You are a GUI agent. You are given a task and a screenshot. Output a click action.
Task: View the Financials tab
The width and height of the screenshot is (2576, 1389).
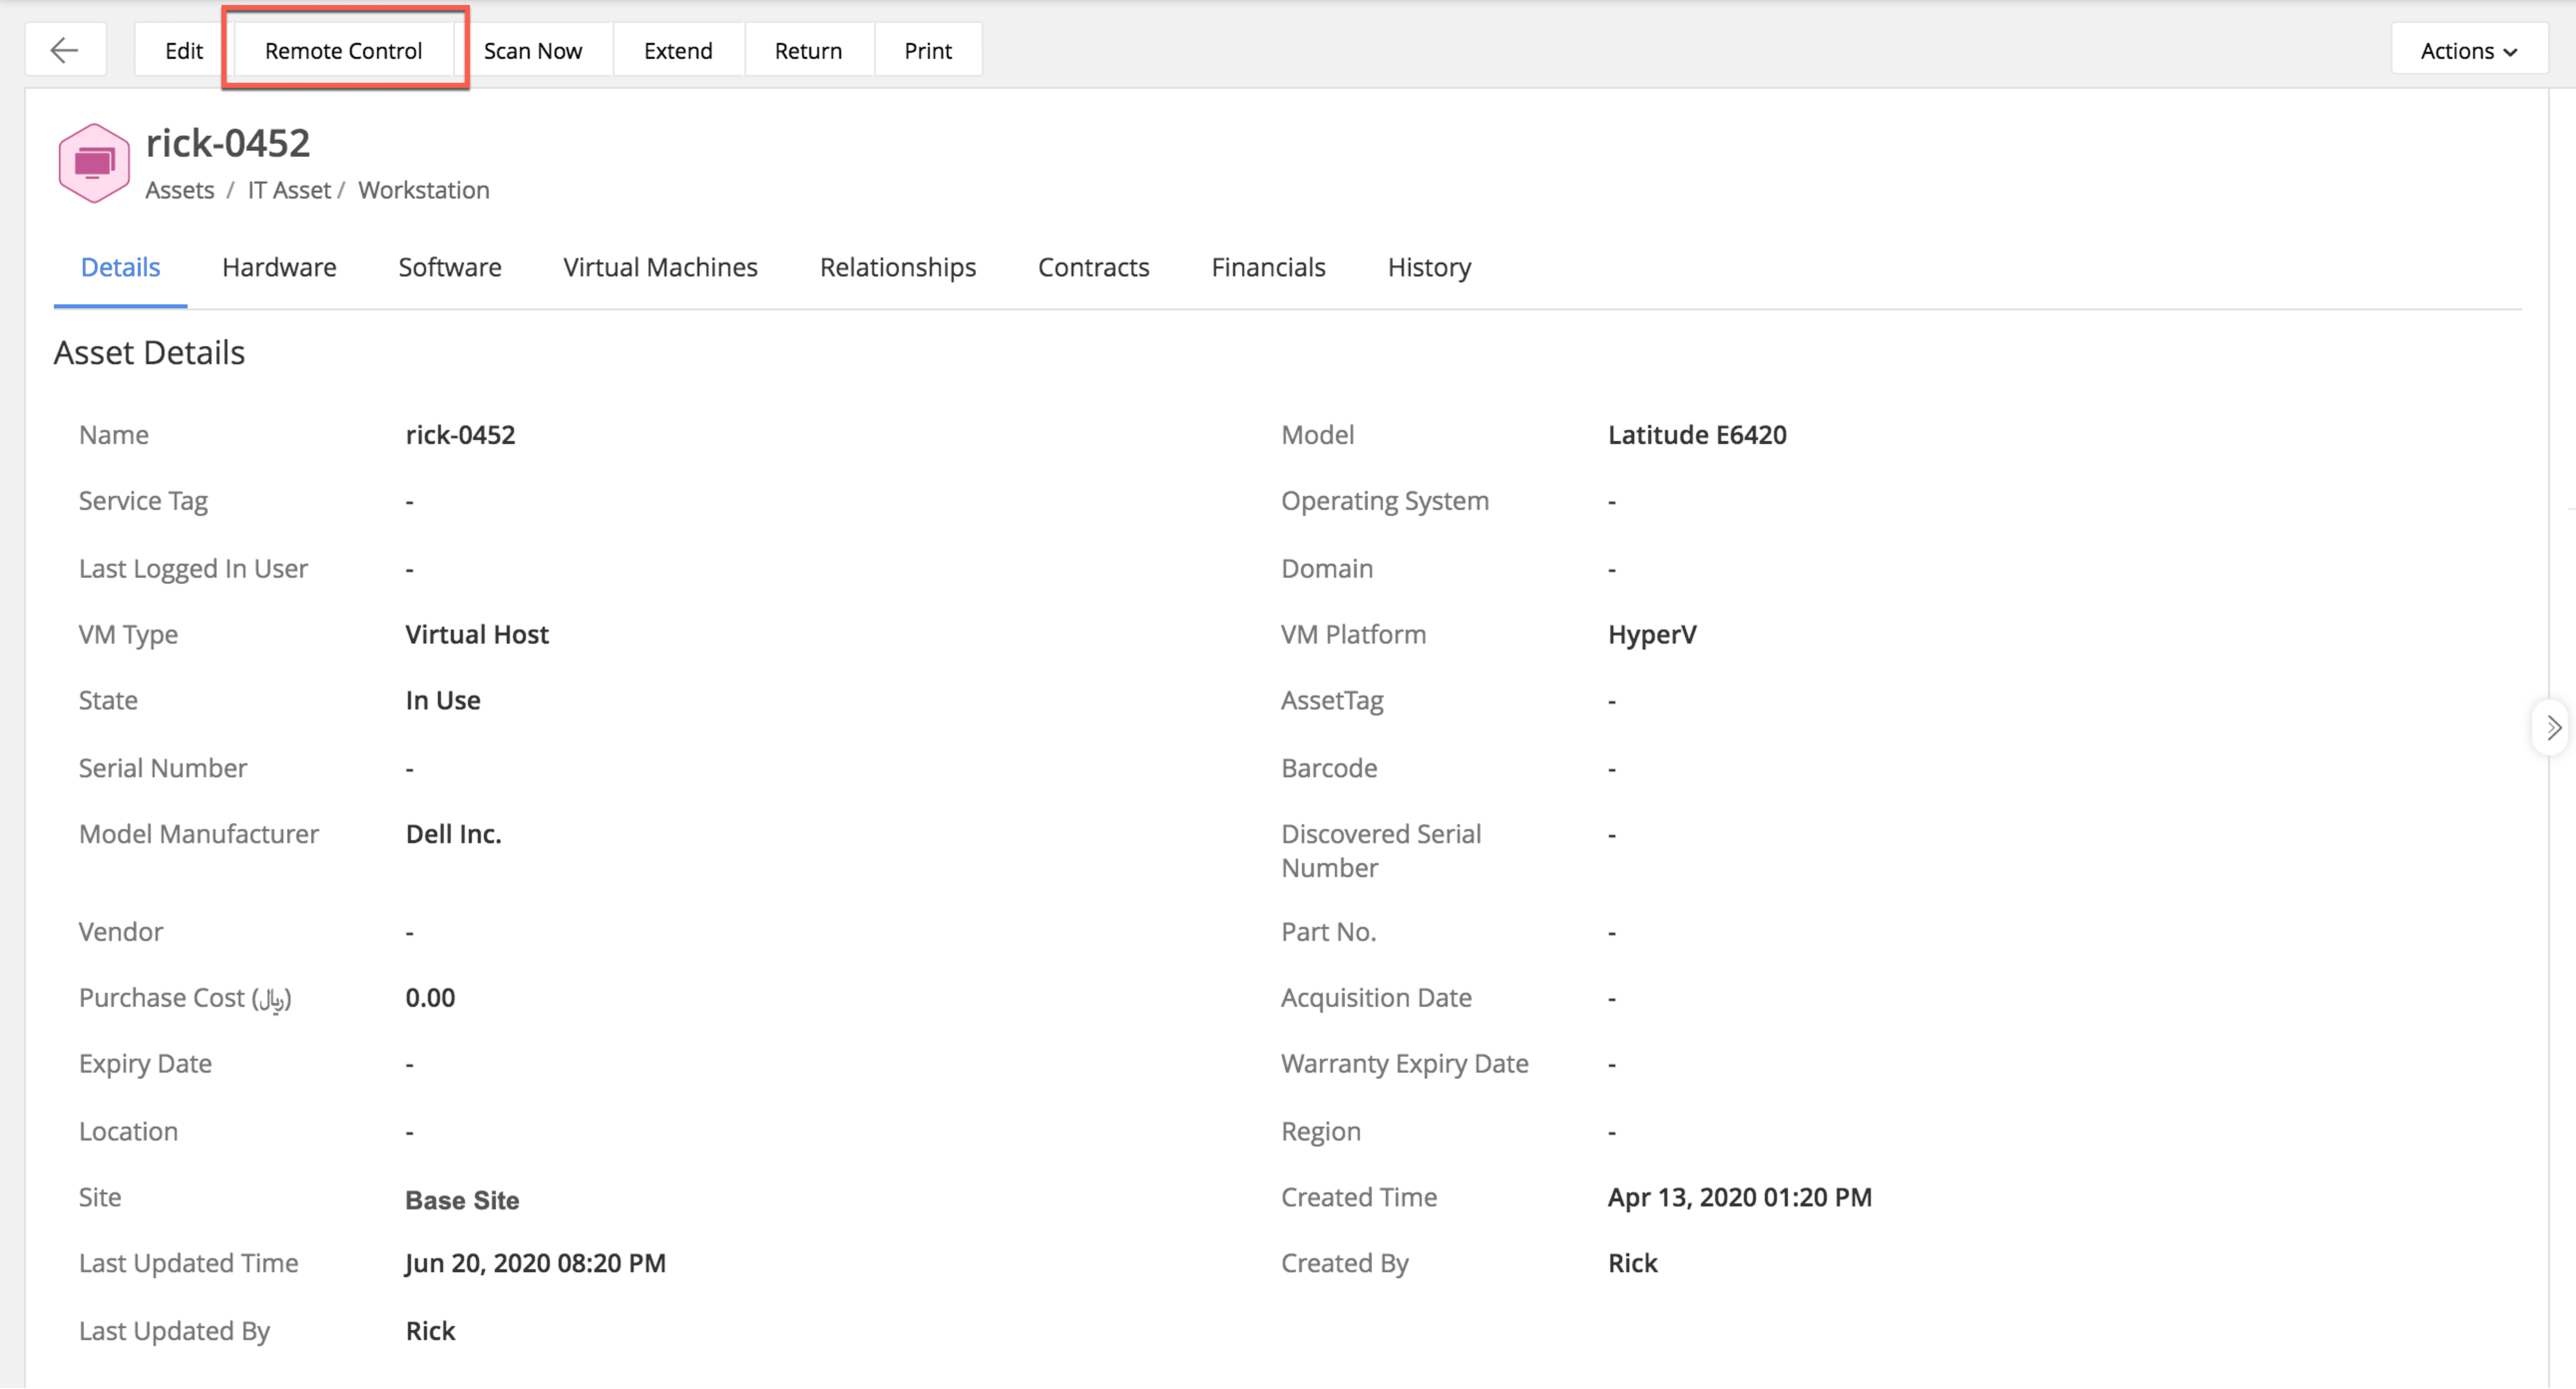click(x=1267, y=267)
